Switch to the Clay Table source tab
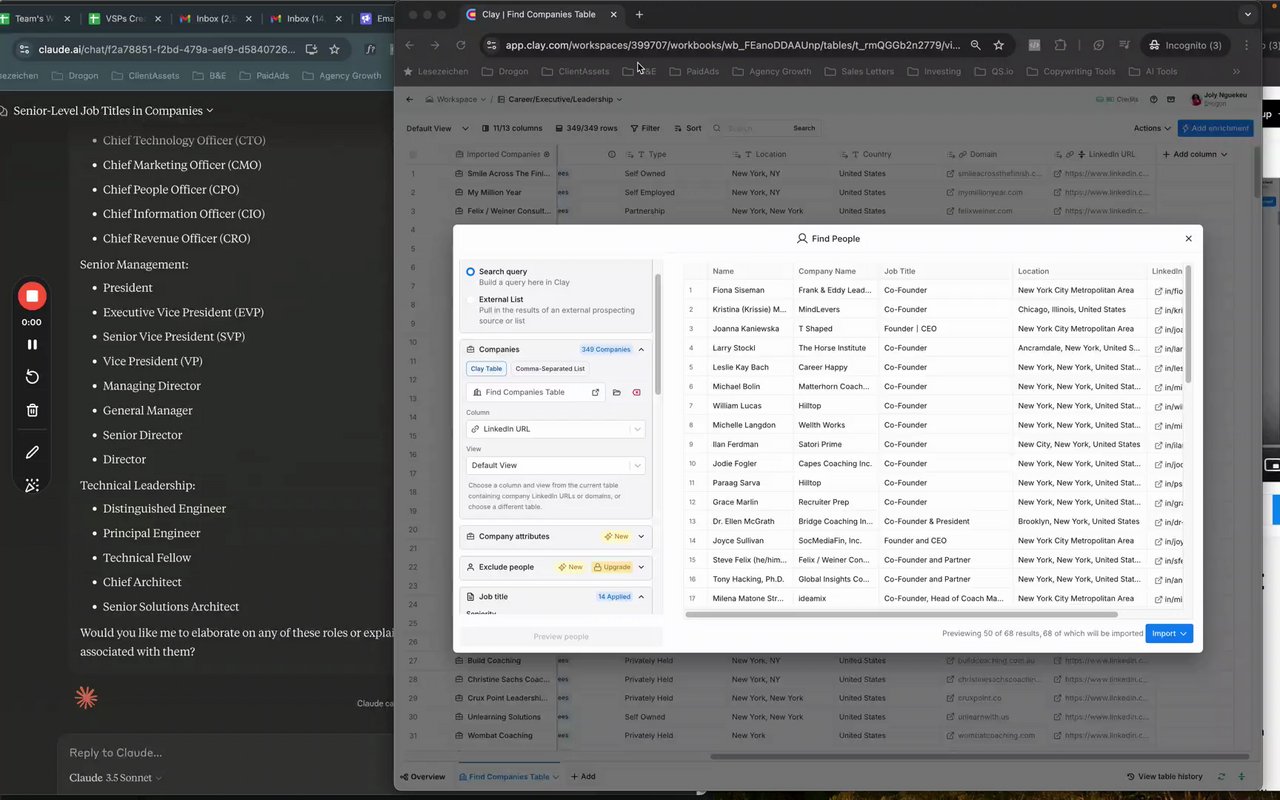Screen dimensions: 1280x800 (486, 369)
